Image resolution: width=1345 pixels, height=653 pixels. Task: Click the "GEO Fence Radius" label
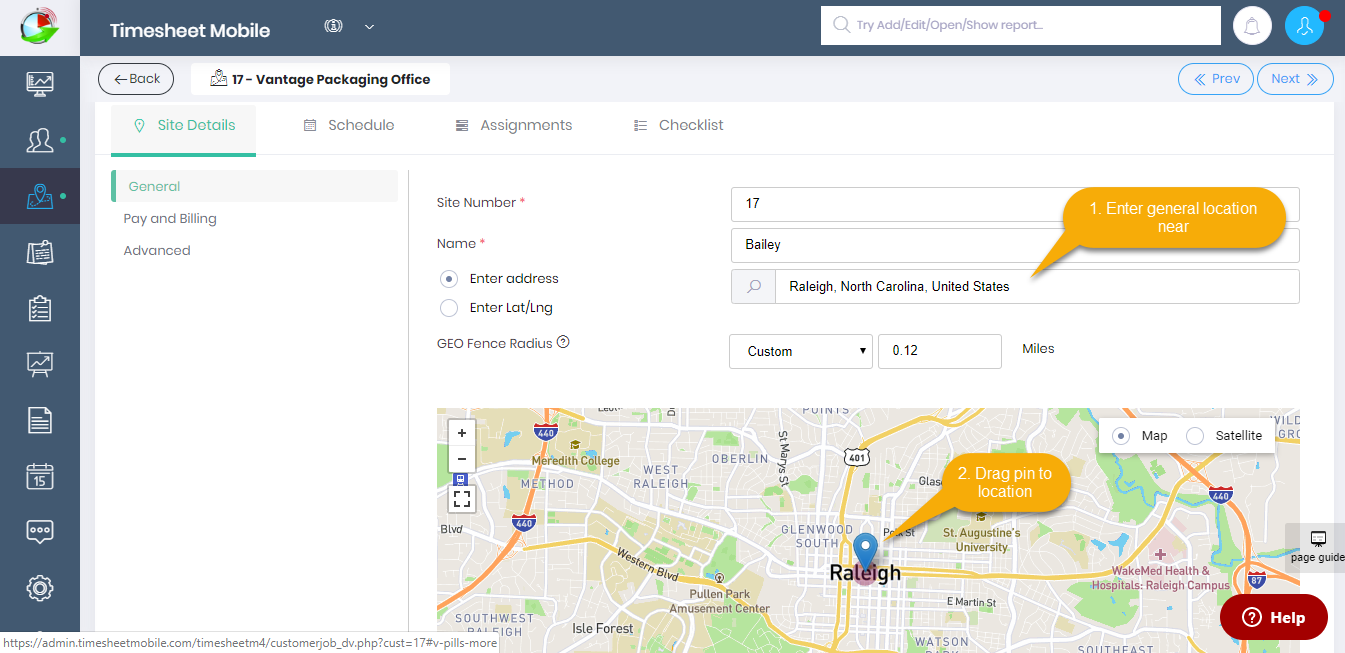coord(495,343)
